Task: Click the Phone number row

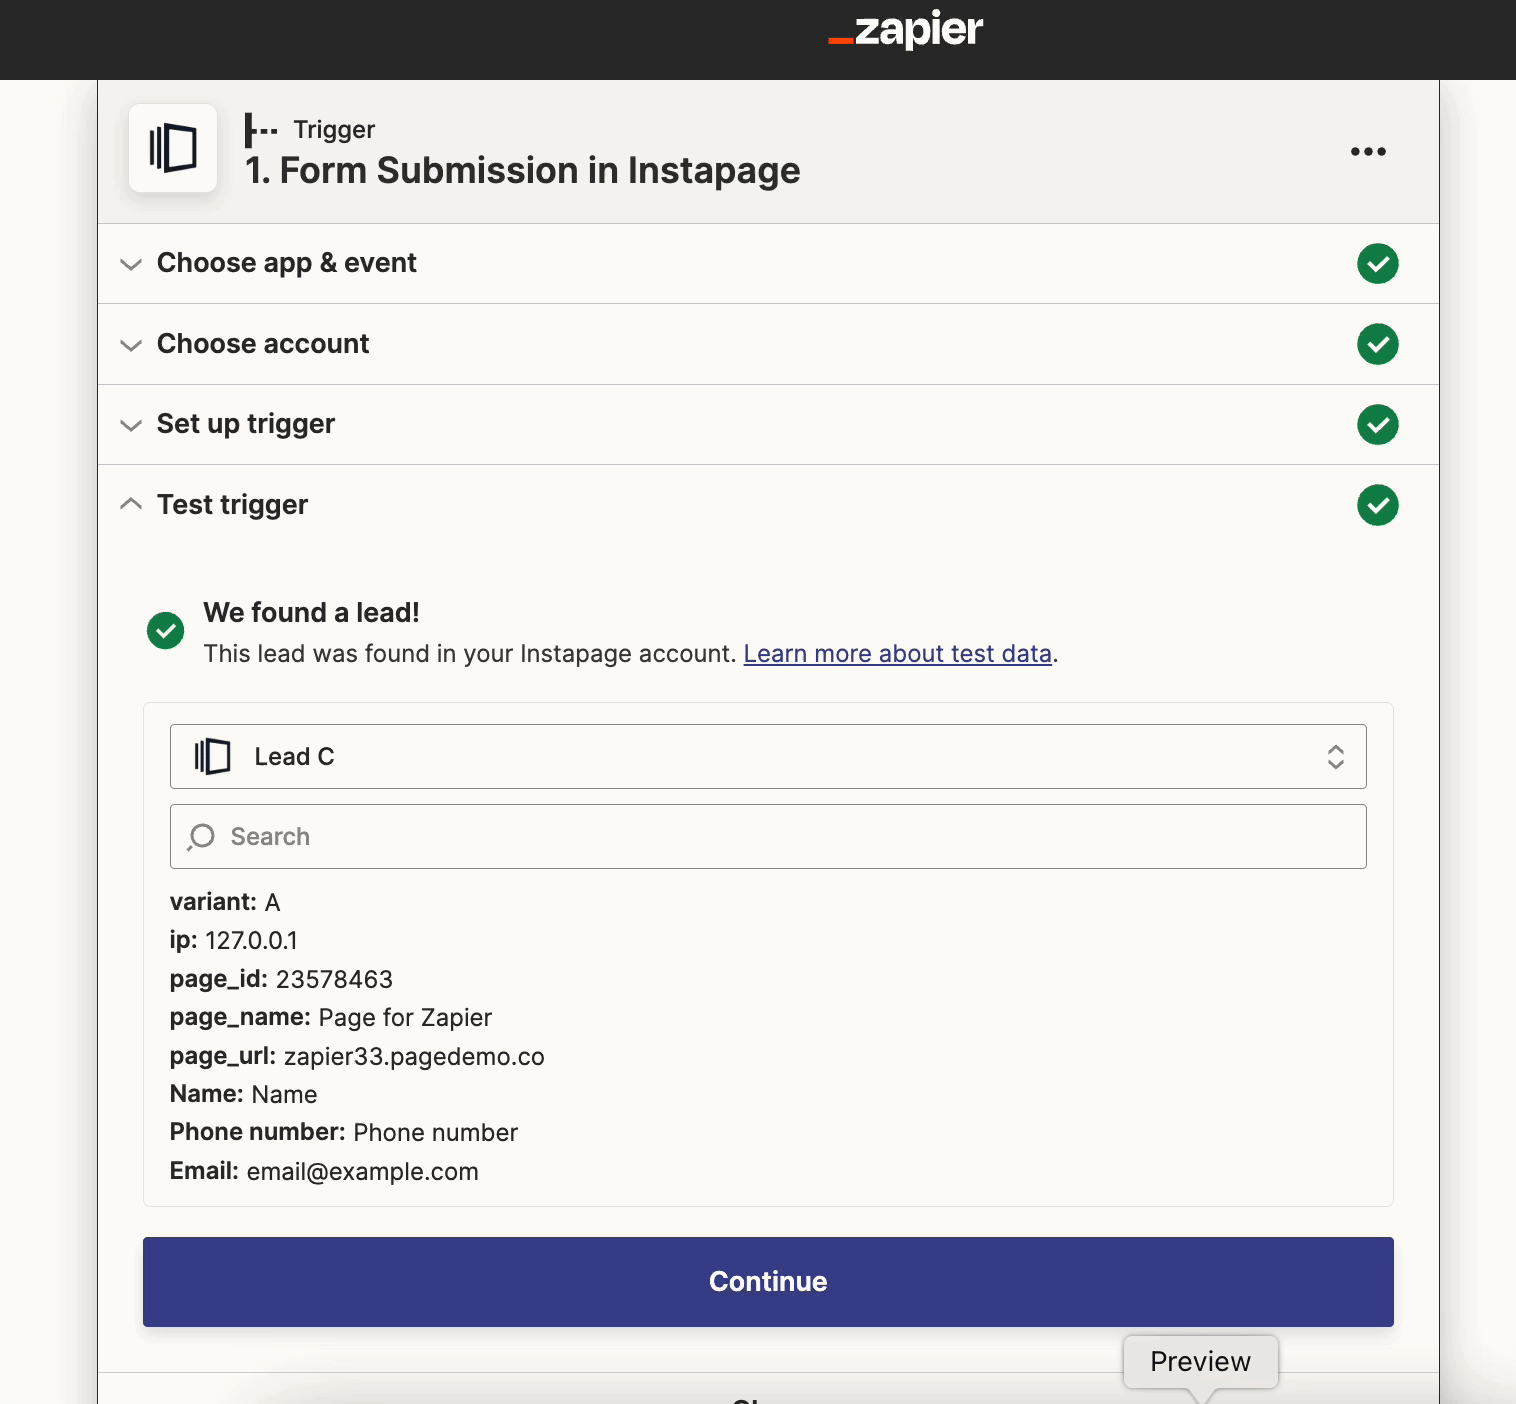Action: (x=344, y=1133)
